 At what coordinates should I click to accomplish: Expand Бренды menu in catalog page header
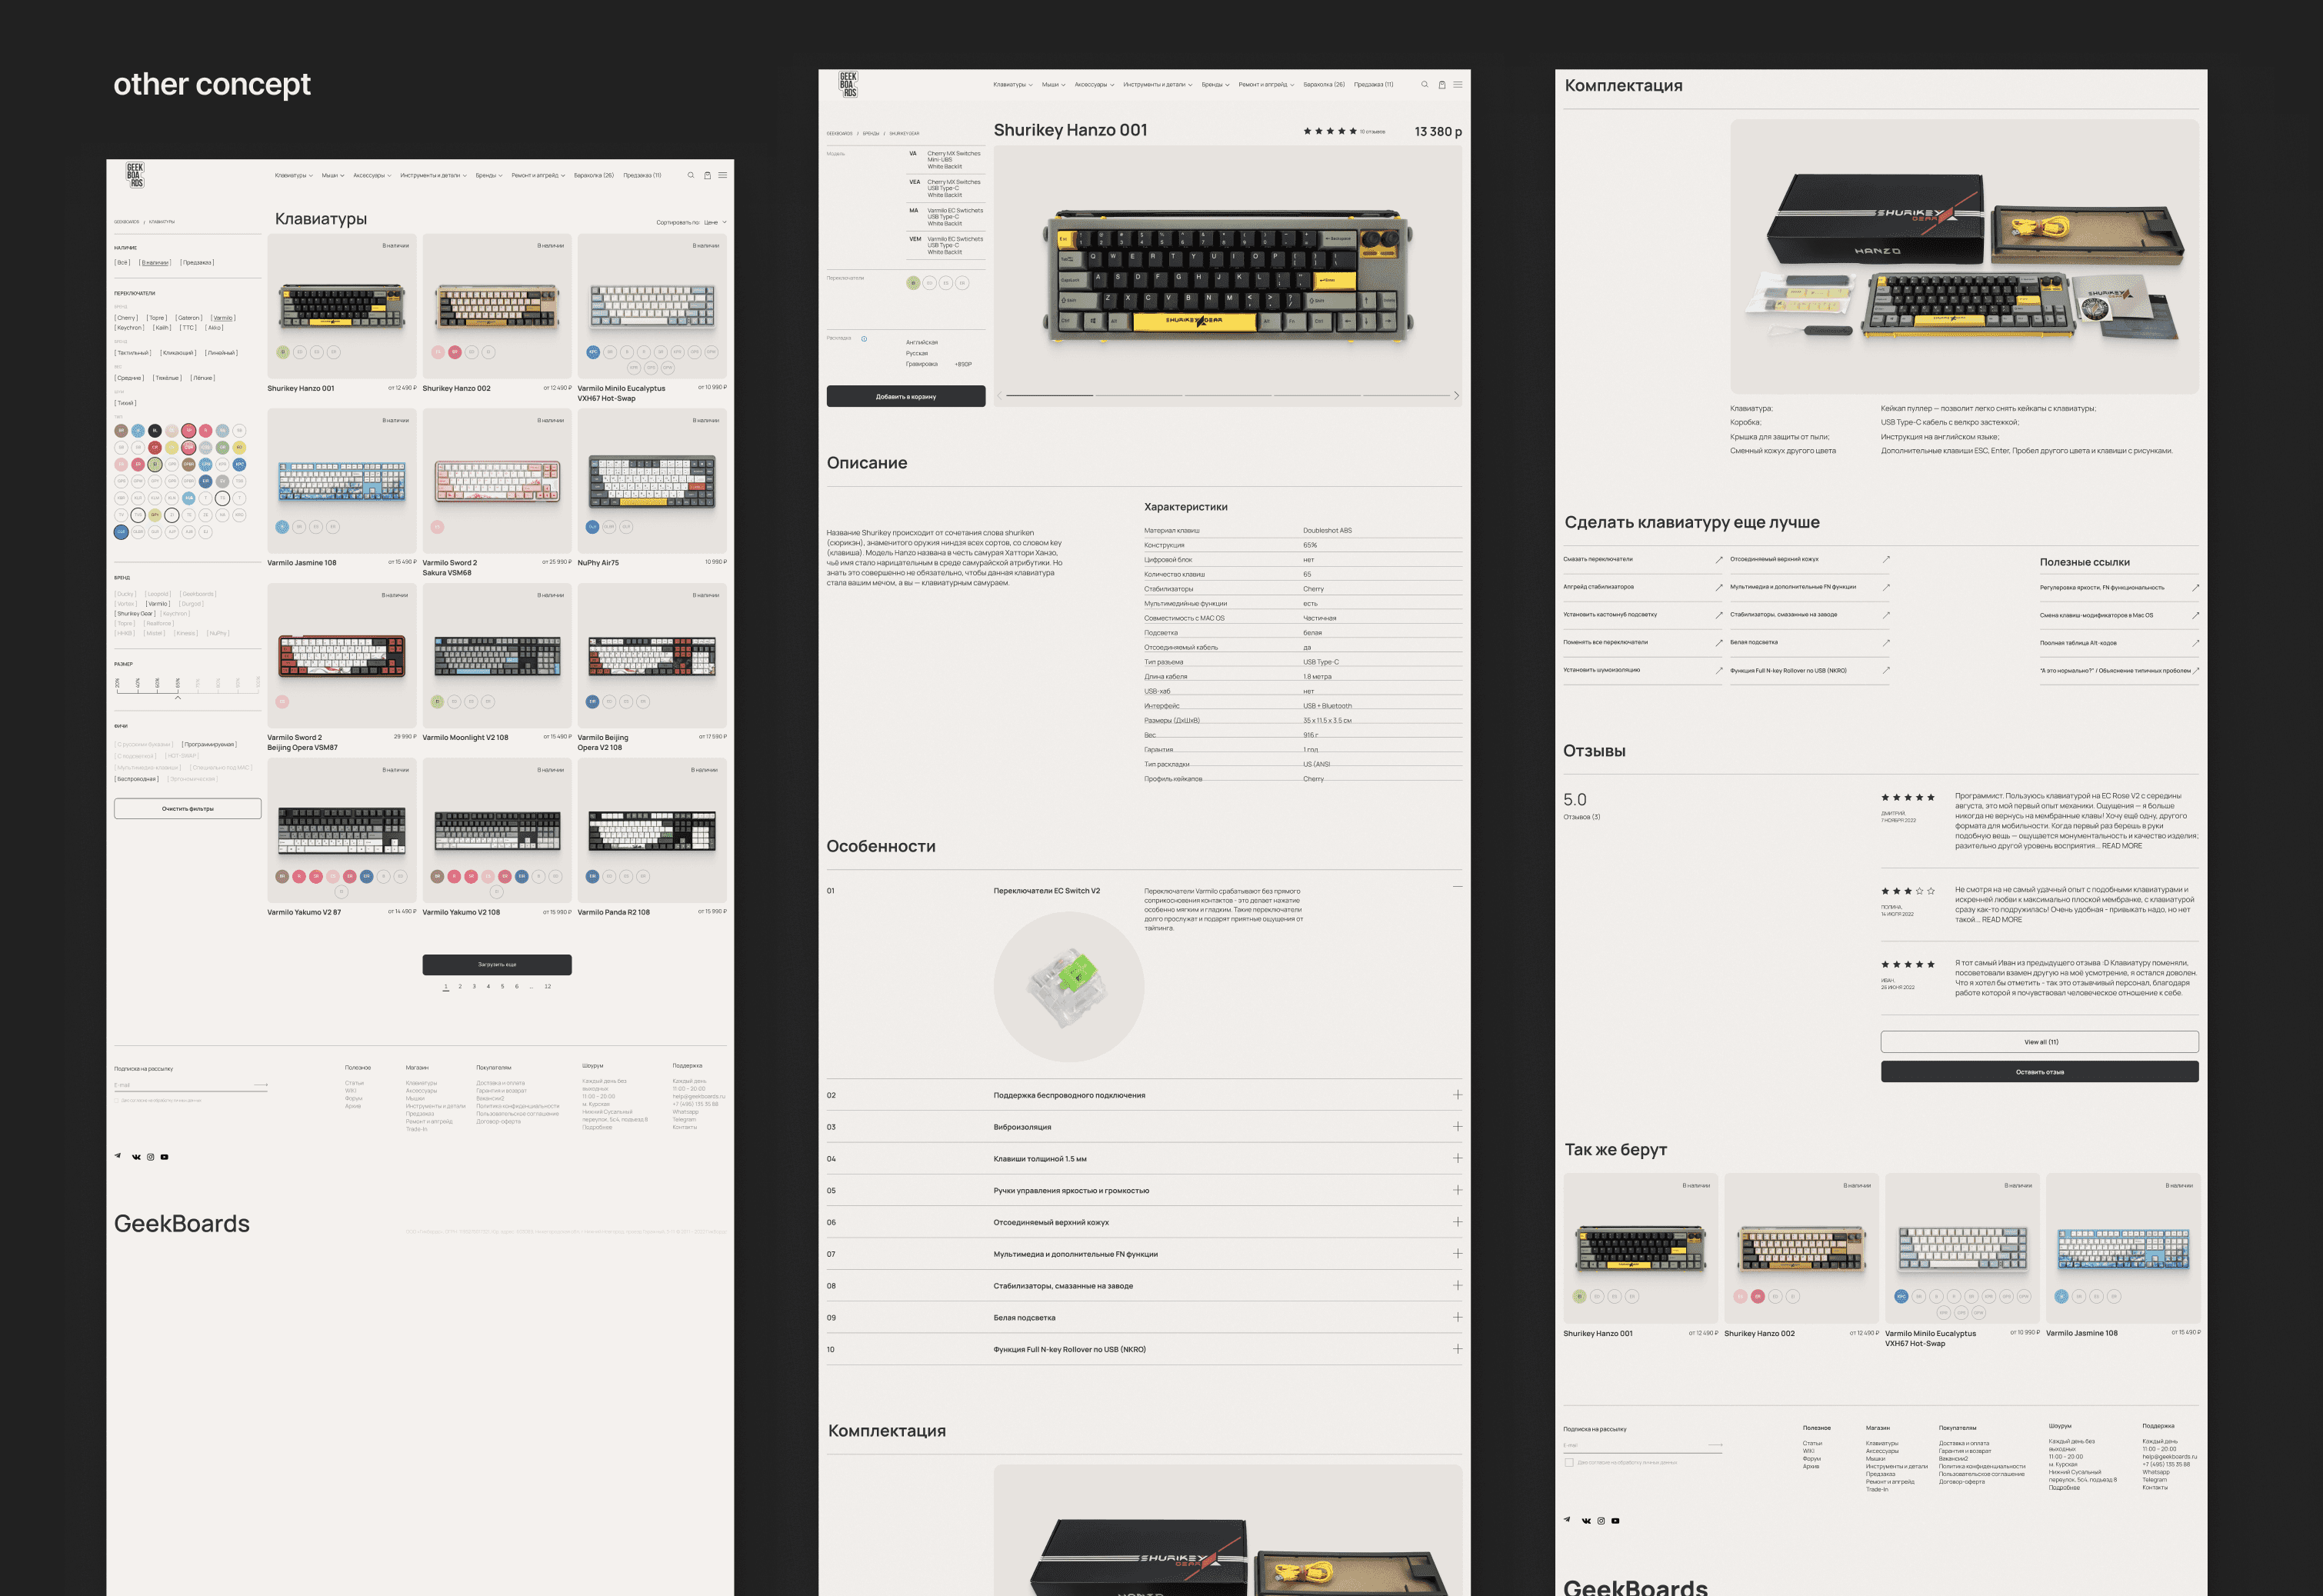(x=488, y=175)
